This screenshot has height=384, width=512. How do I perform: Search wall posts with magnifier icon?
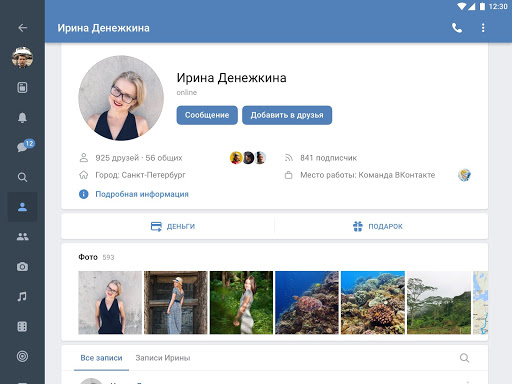pyautogui.click(x=464, y=358)
